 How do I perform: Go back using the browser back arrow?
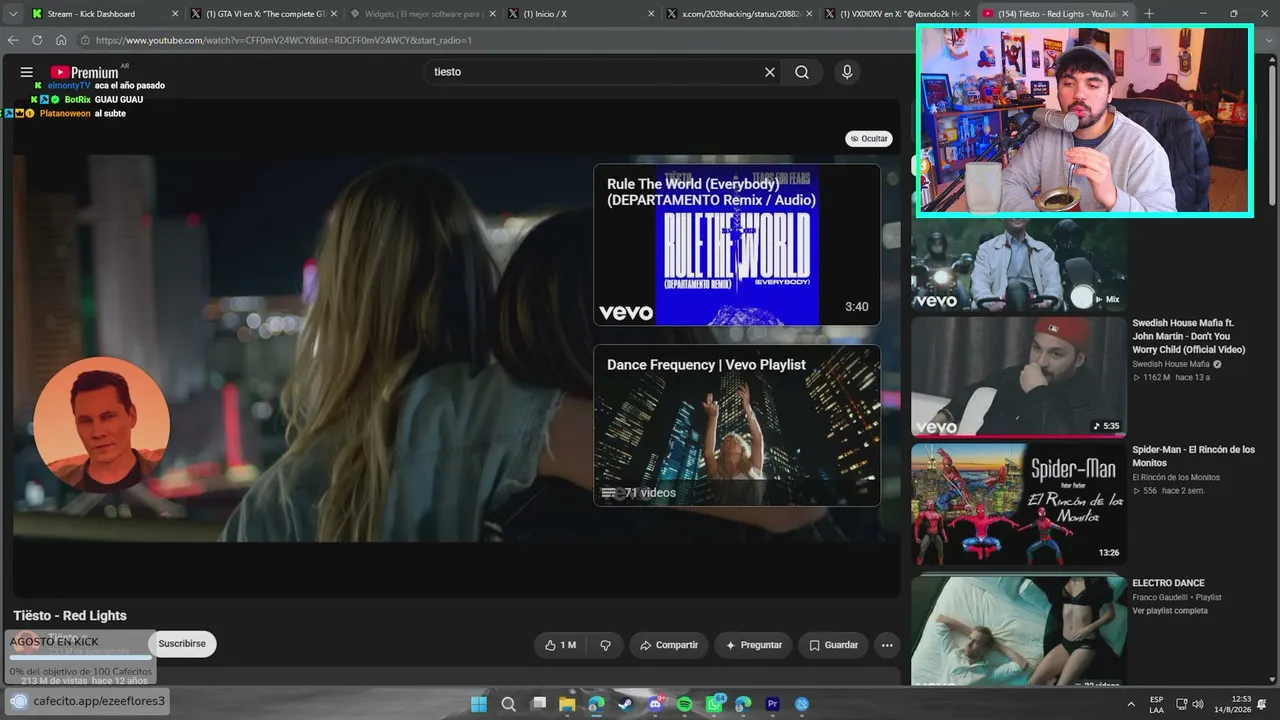click(13, 40)
